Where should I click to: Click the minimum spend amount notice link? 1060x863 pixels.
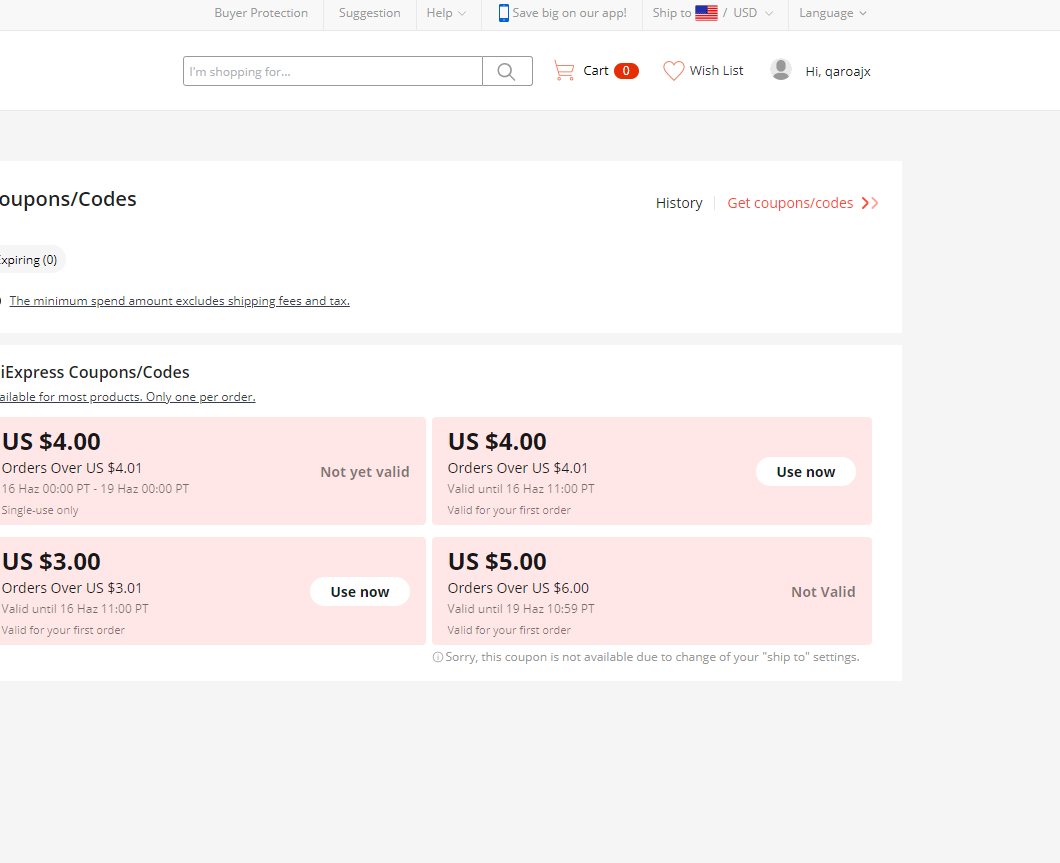coord(180,301)
